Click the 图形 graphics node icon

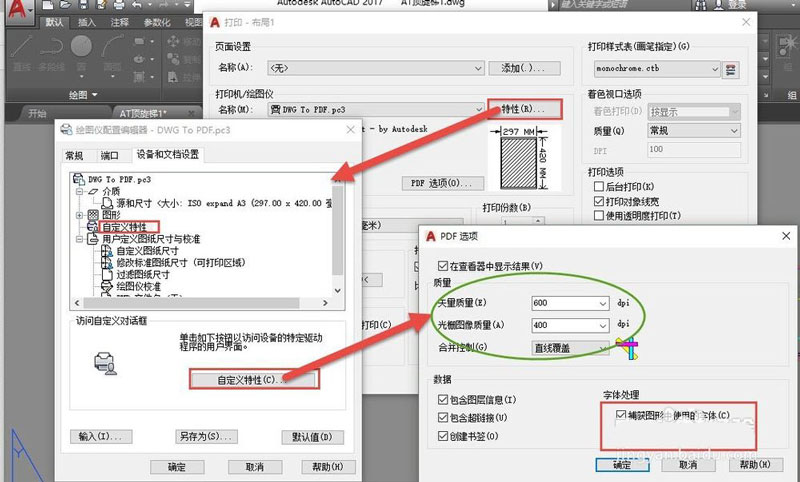click(x=93, y=215)
